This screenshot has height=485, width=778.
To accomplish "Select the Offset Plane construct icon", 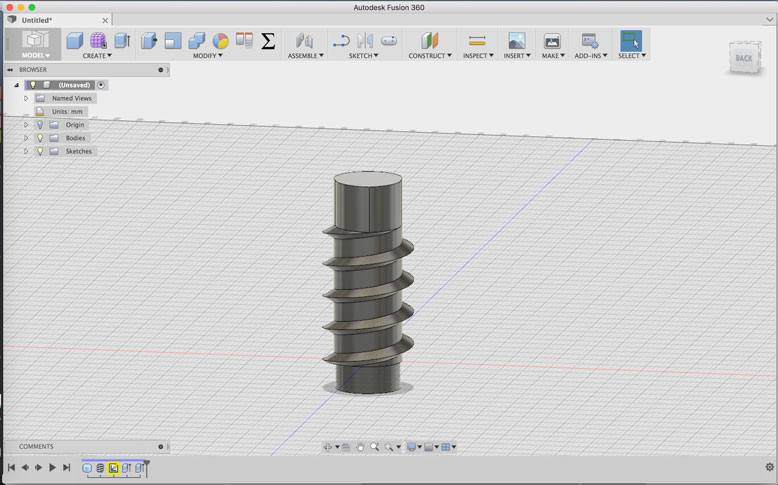I will [430, 41].
